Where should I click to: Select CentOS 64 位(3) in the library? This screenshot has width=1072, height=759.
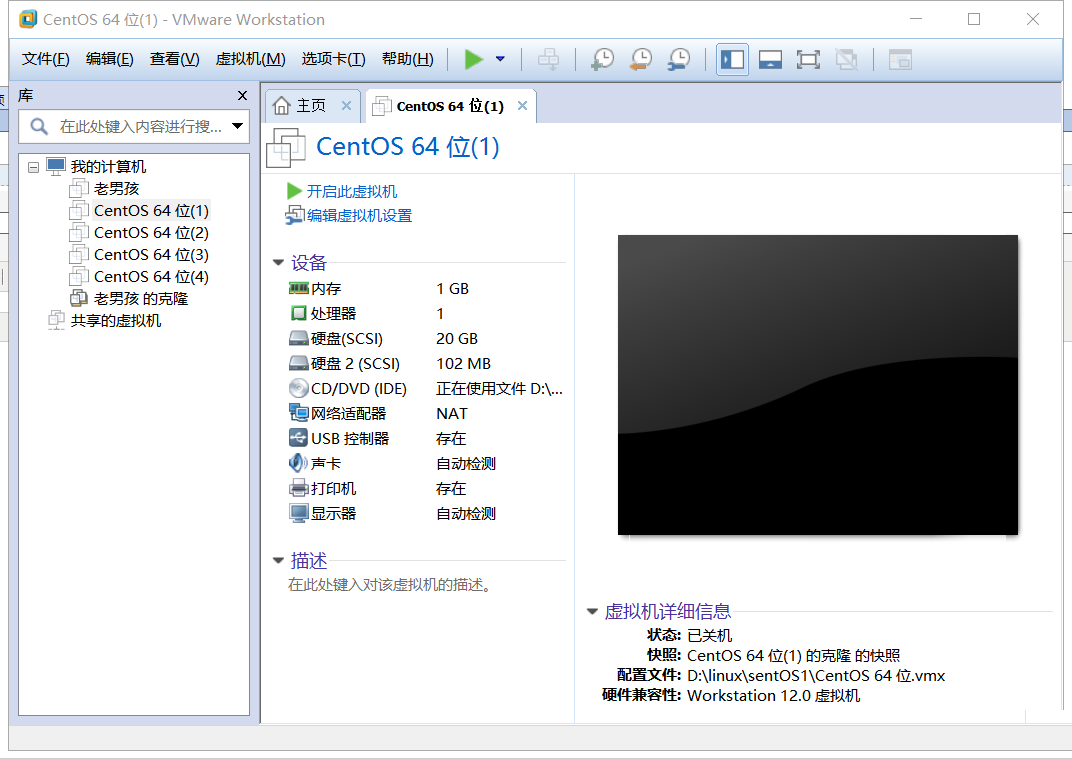(151, 255)
